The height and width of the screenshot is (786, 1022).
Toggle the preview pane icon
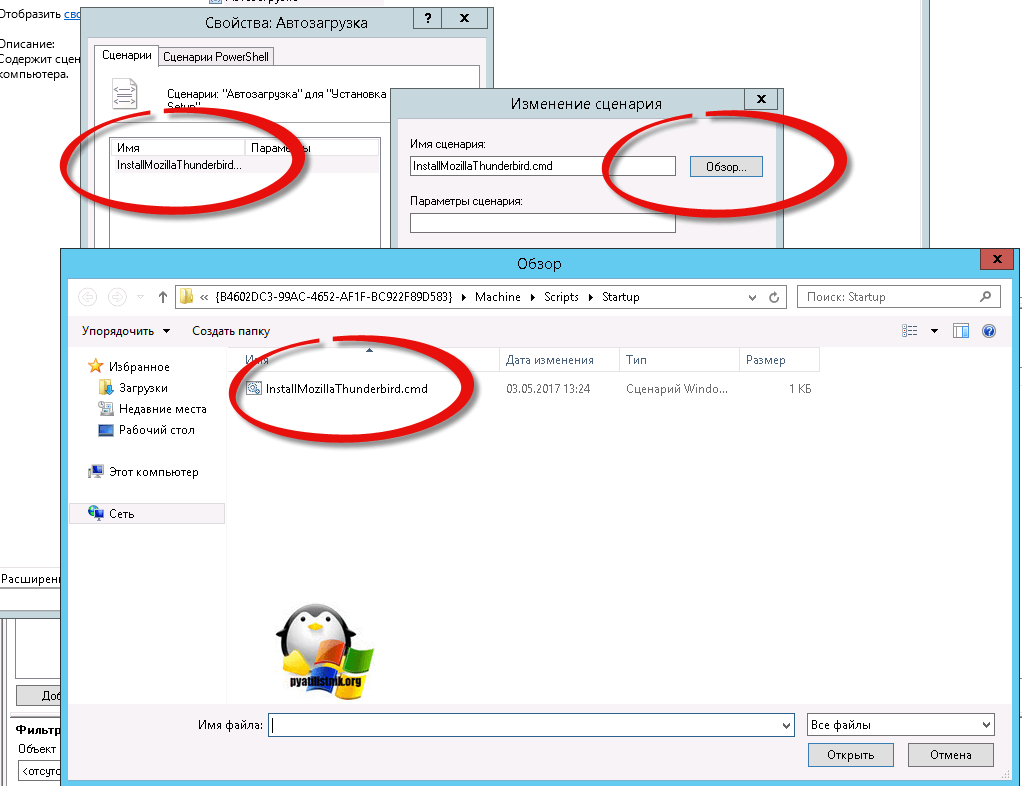[961, 331]
